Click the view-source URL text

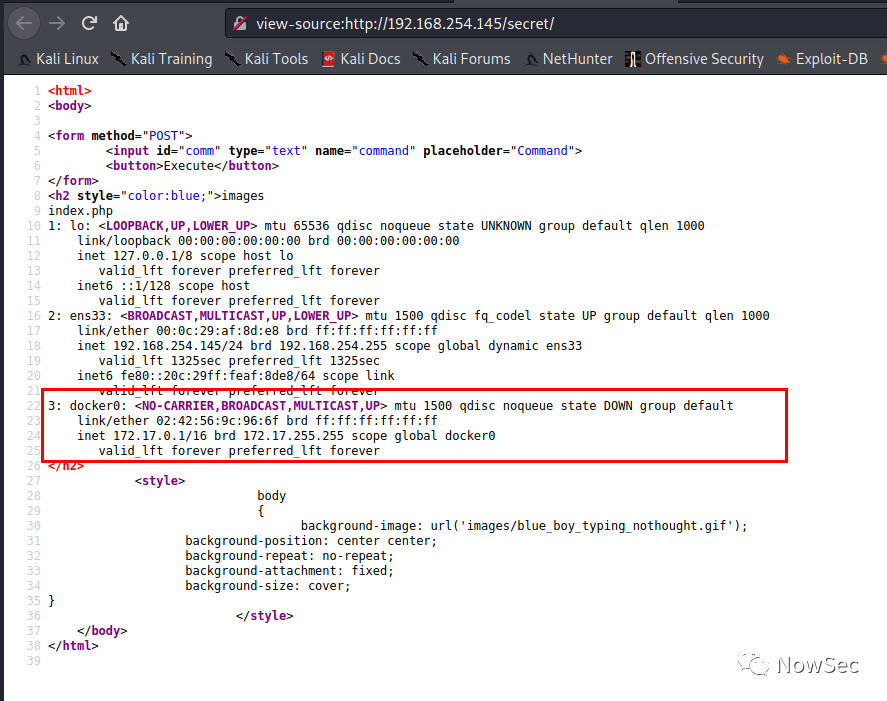(x=400, y=22)
